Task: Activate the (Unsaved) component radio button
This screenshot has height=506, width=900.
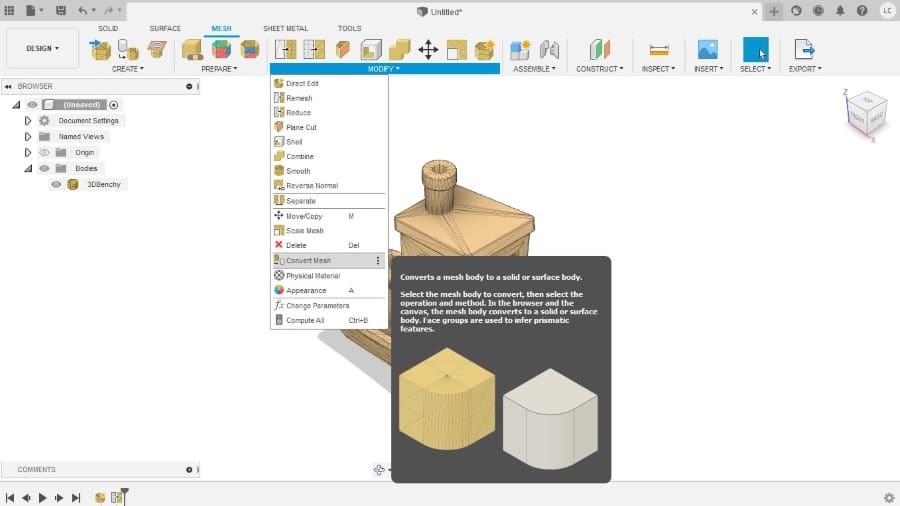Action: click(114, 105)
